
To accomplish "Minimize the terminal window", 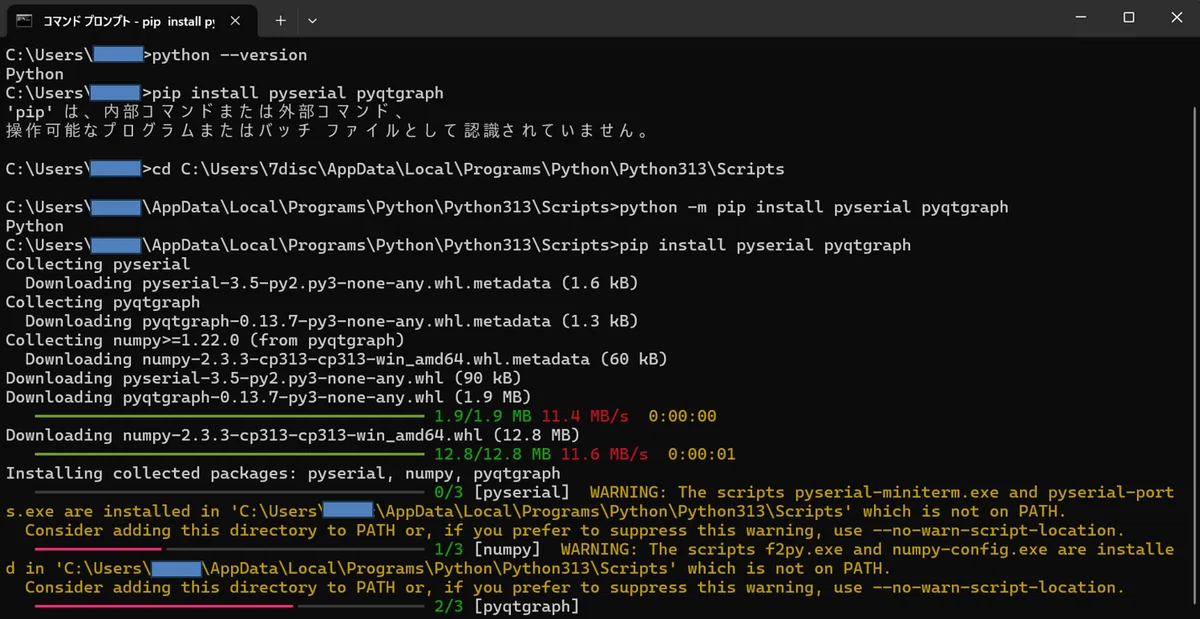I will [x=1083, y=18].
